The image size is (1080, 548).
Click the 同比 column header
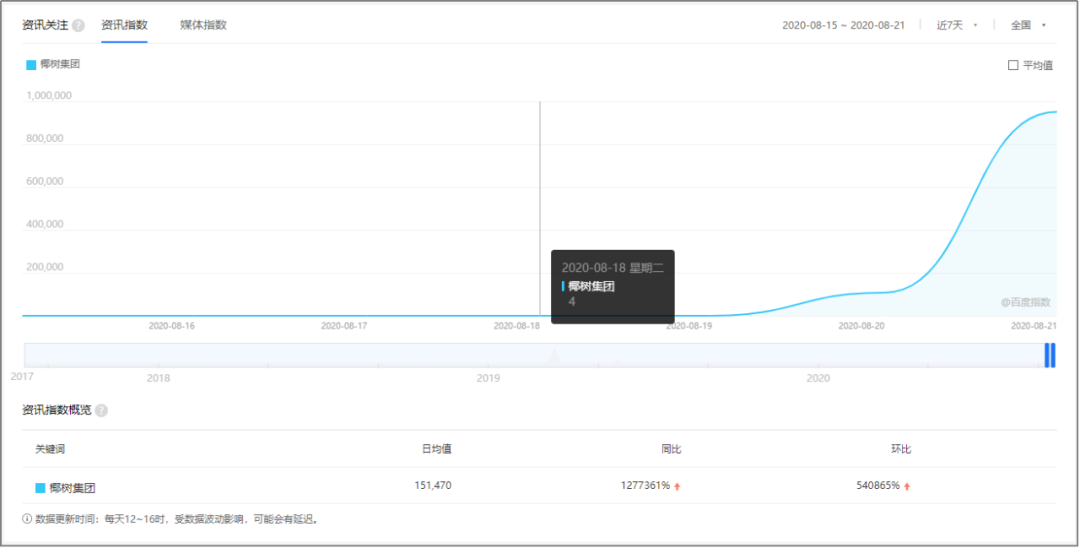(671, 449)
